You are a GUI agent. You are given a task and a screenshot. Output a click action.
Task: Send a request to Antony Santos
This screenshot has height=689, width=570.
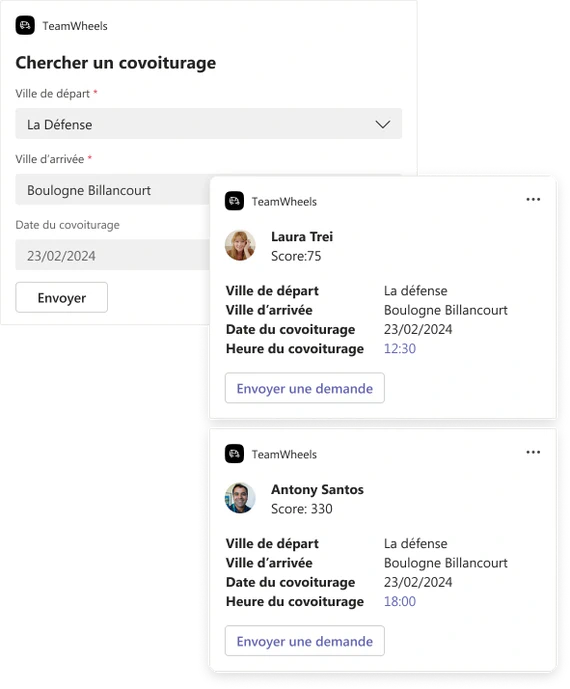click(x=305, y=641)
